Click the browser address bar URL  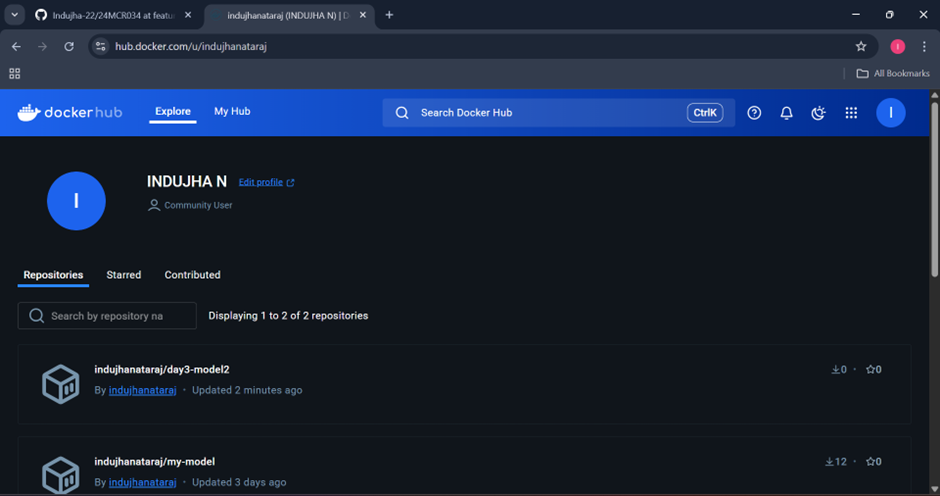click(x=191, y=46)
